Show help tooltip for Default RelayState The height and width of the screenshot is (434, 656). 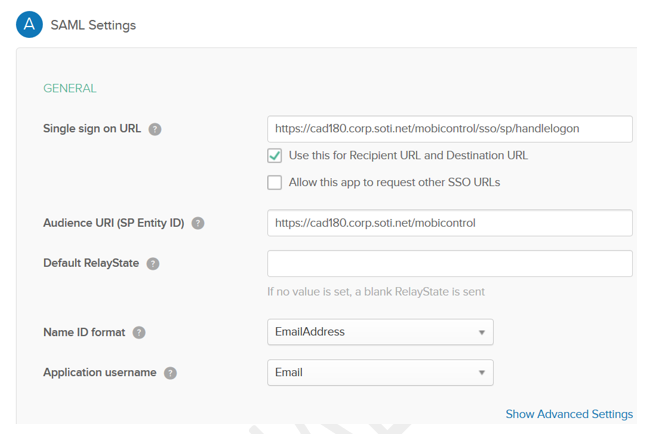coord(153,264)
